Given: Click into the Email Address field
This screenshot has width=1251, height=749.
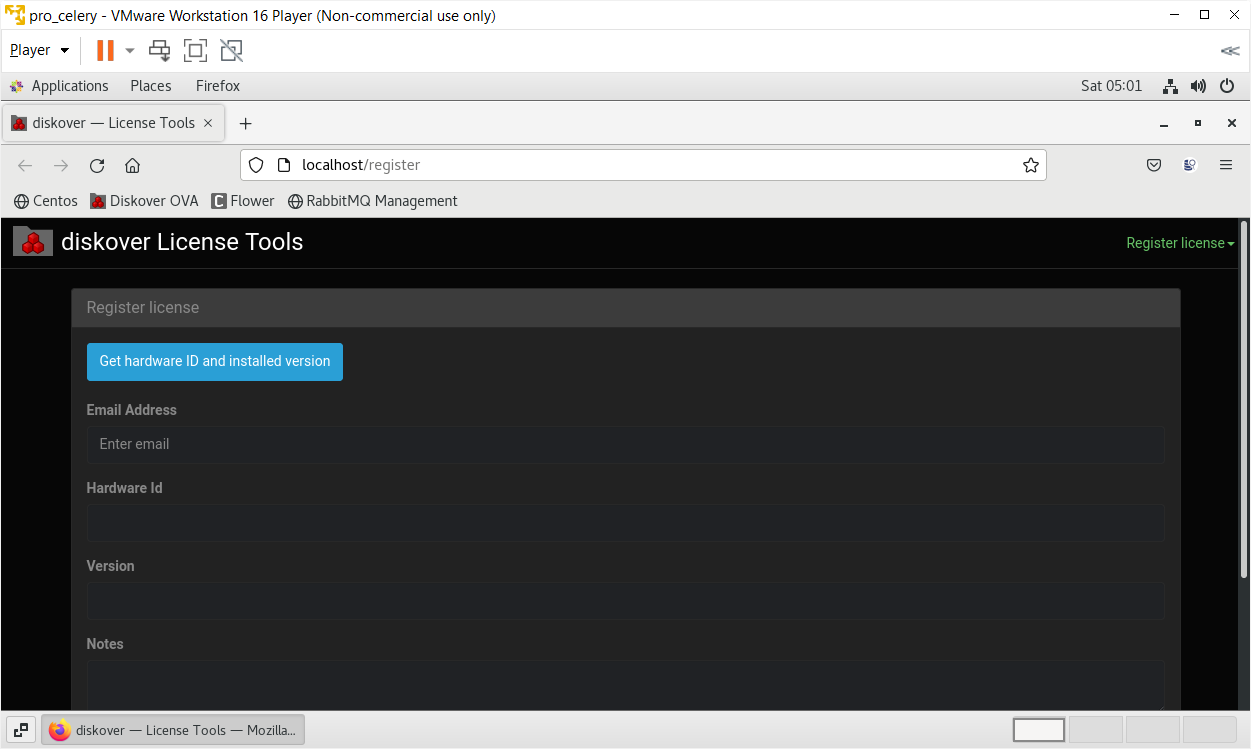Looking at the screenshot, I should pos(625,444).
